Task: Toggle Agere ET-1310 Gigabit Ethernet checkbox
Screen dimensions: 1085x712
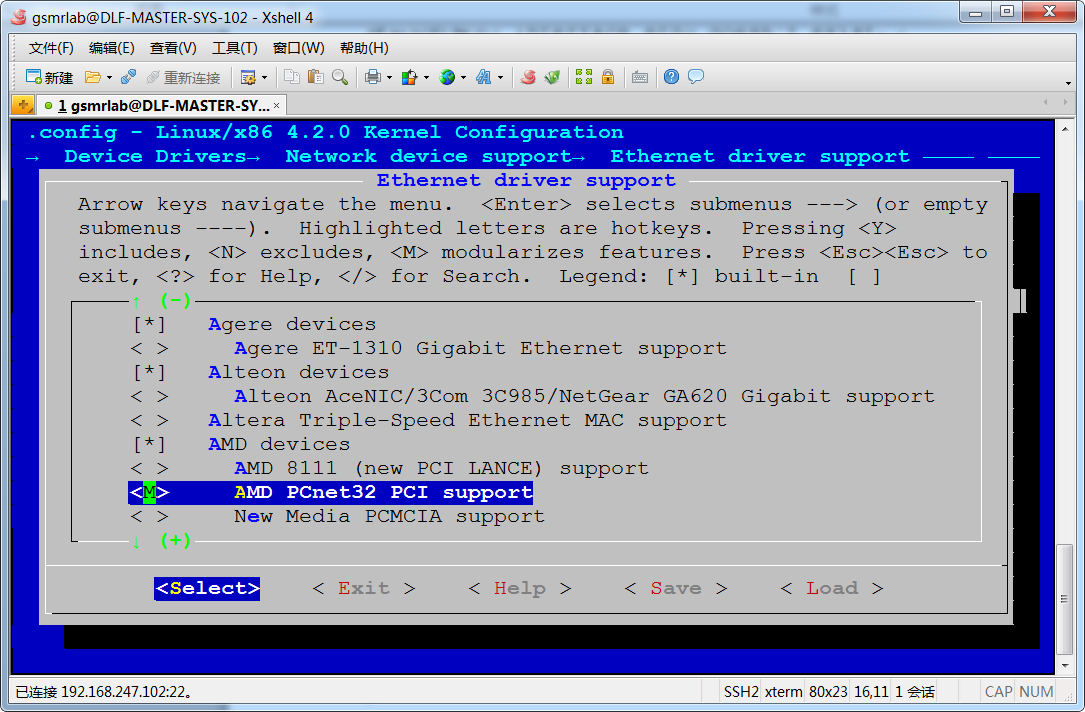Action: 149,349
